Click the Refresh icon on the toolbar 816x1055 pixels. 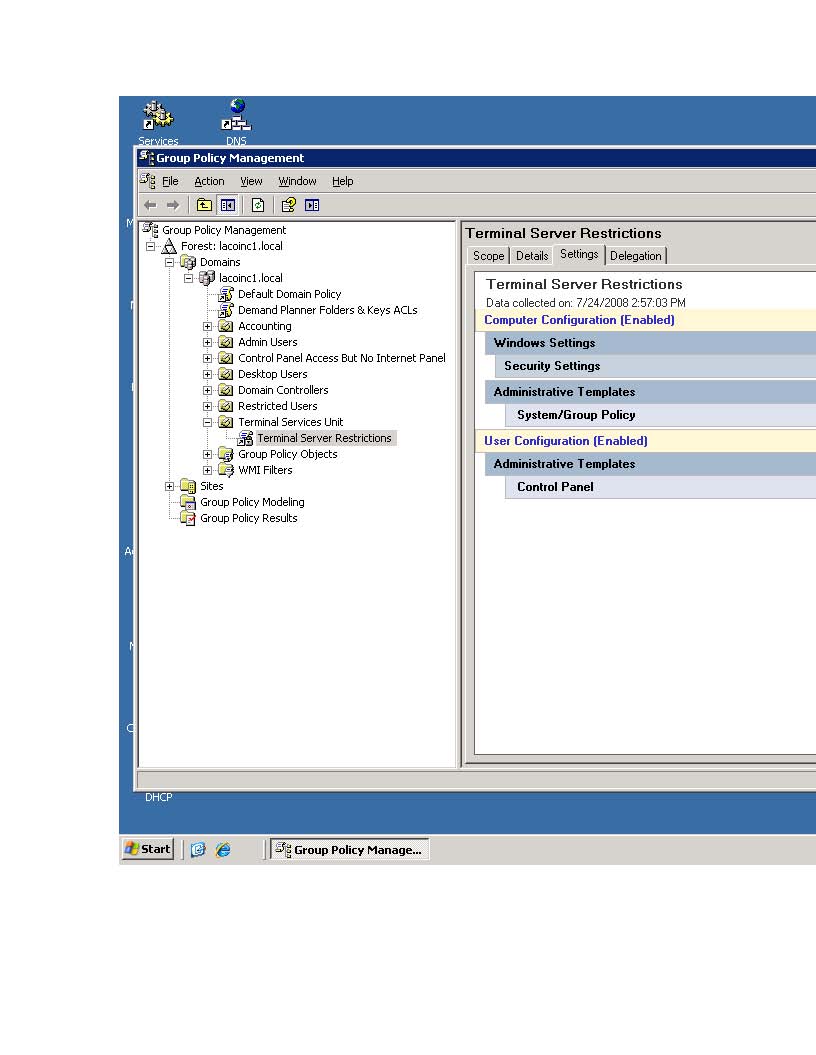pos(255,204)
